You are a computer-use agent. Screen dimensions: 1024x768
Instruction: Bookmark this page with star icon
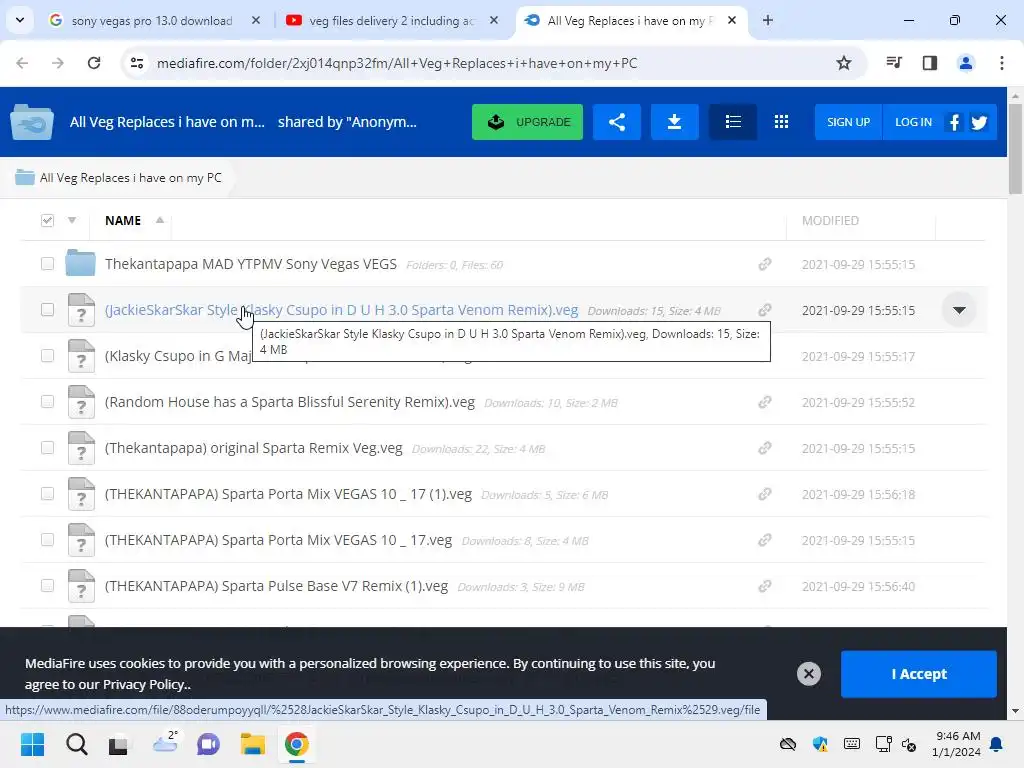[844, 63]
